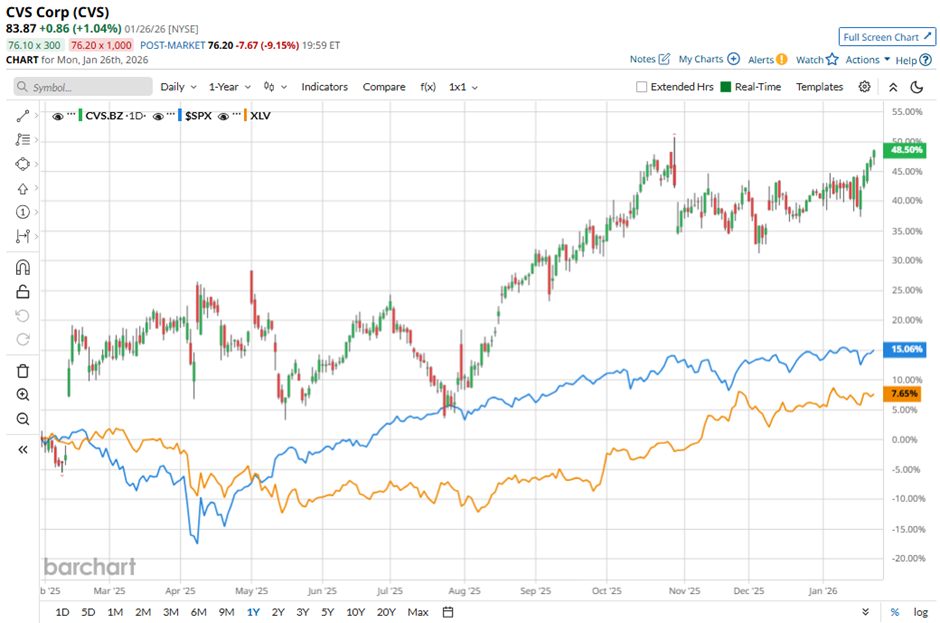Open the My Charts link
Image resolution: width=940 pixels, height=623 pixels.
click(x=708, y=60)
